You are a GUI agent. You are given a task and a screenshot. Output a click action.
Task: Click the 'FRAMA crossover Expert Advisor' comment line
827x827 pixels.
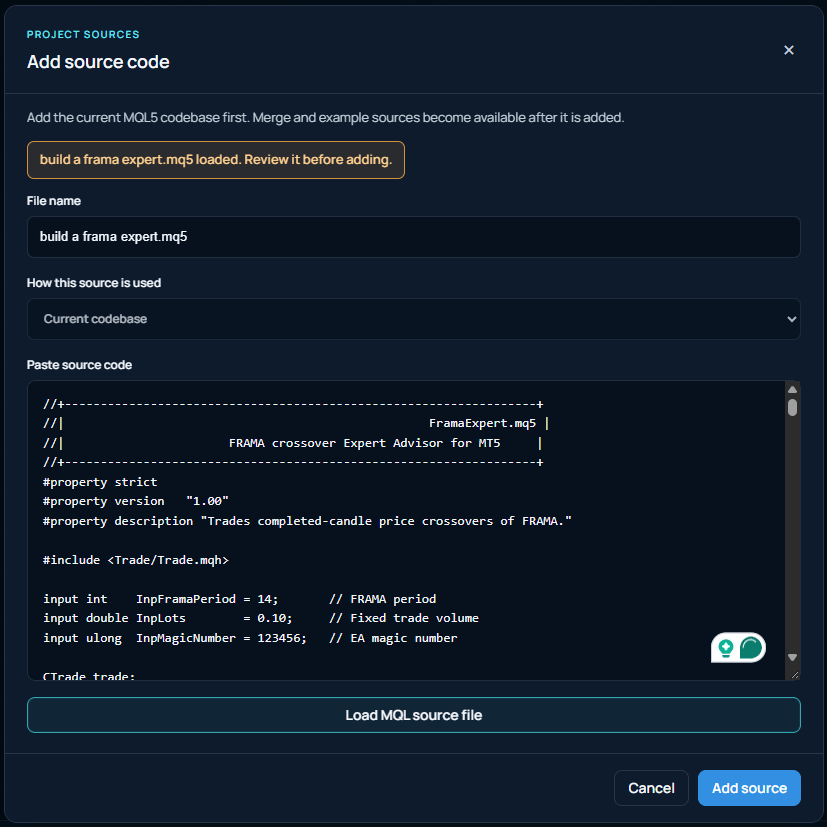(x=293, y=443)
